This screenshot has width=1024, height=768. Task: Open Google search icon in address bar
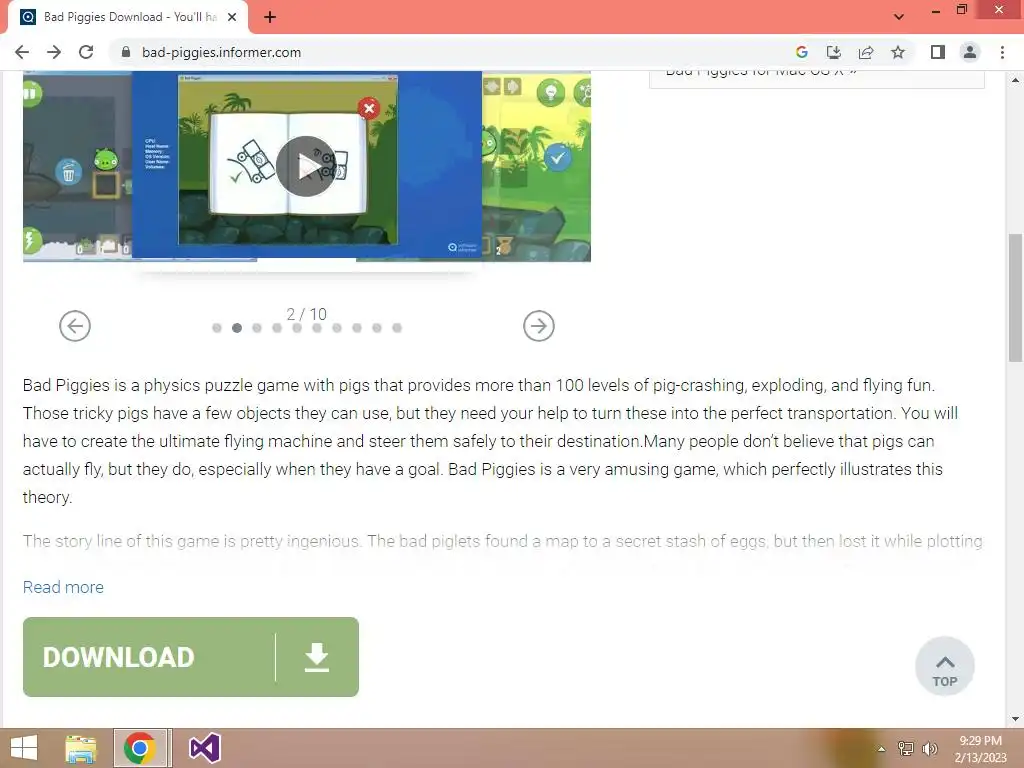pyautogui.click(x=801, y=52)
